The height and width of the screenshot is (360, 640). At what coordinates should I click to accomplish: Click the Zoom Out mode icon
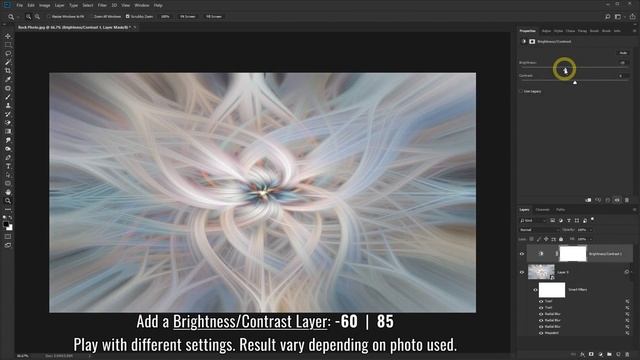(x=37, y=17)
